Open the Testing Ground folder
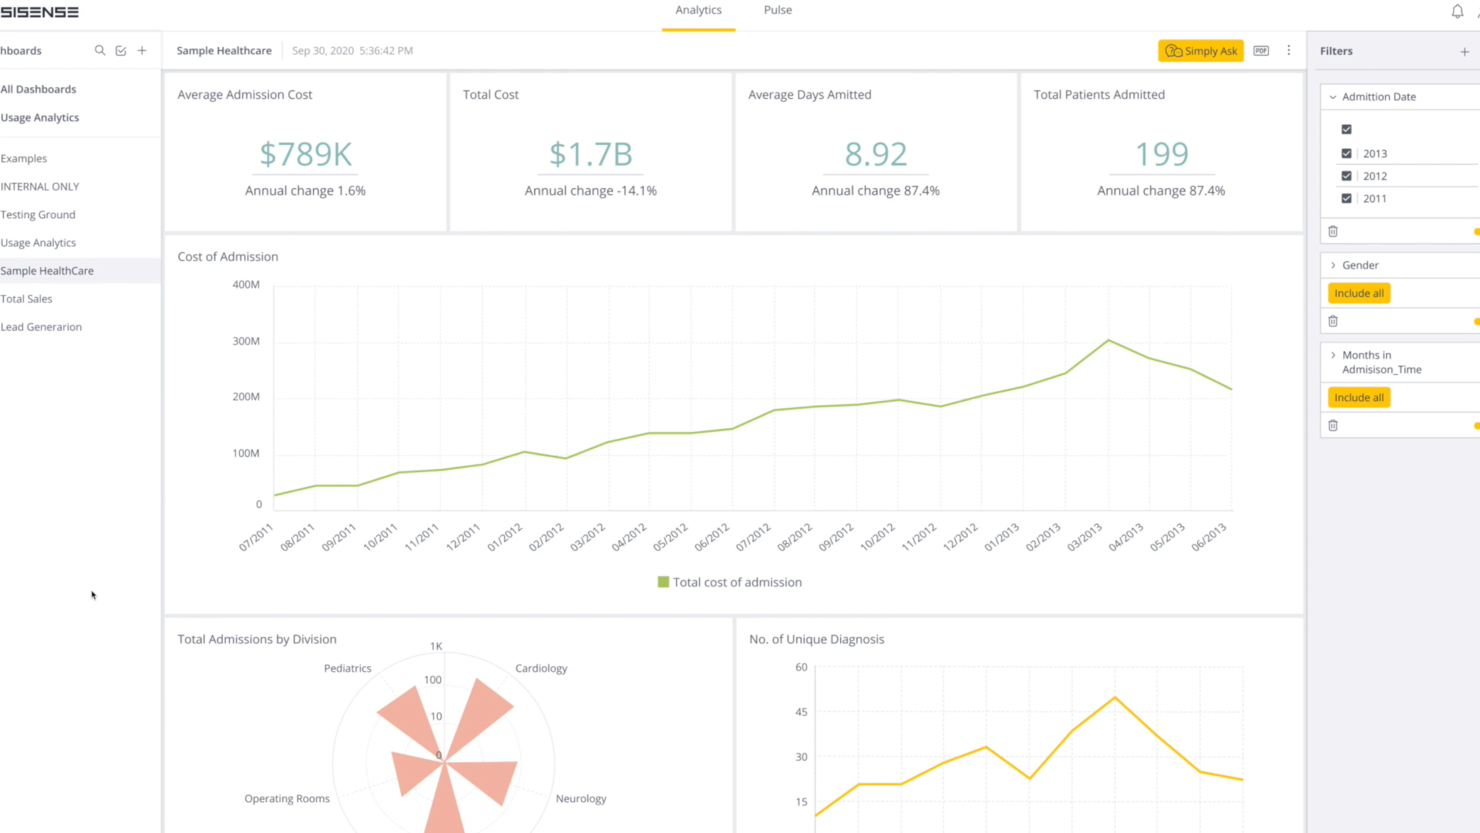This screenshot has height=833, width=1480. click(x=38, y=214)
